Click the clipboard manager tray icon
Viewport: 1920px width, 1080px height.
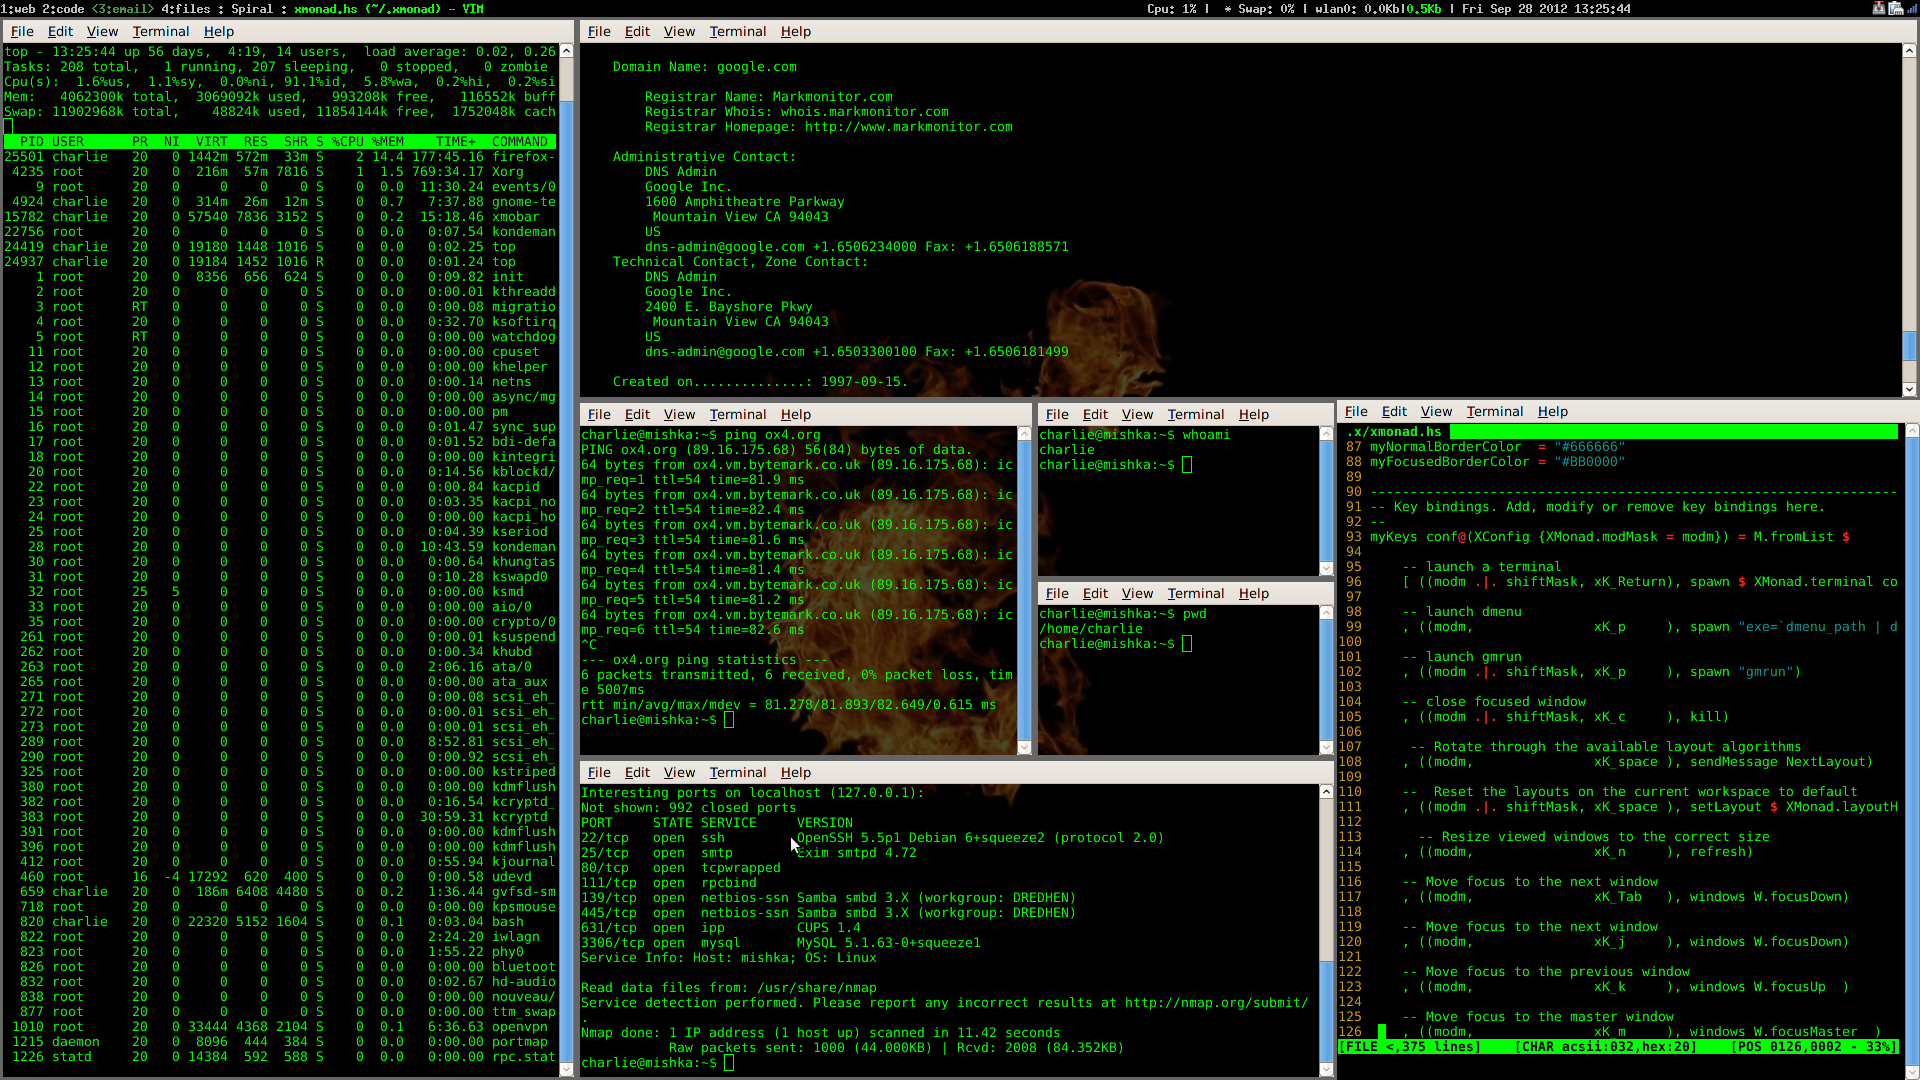[x=1896, y=8]
